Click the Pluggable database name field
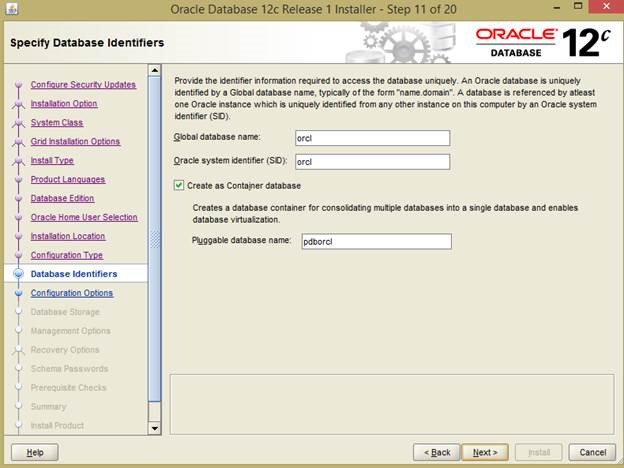Screen dimensions: 624x468 pyautogui.click(x=376, y=242)
